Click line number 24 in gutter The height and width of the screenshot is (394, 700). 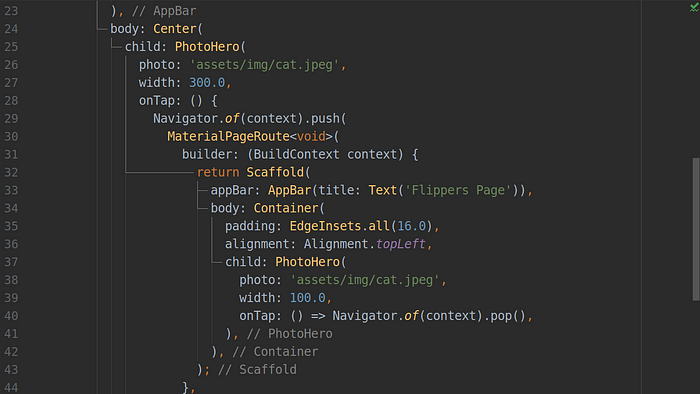point(11,29)
